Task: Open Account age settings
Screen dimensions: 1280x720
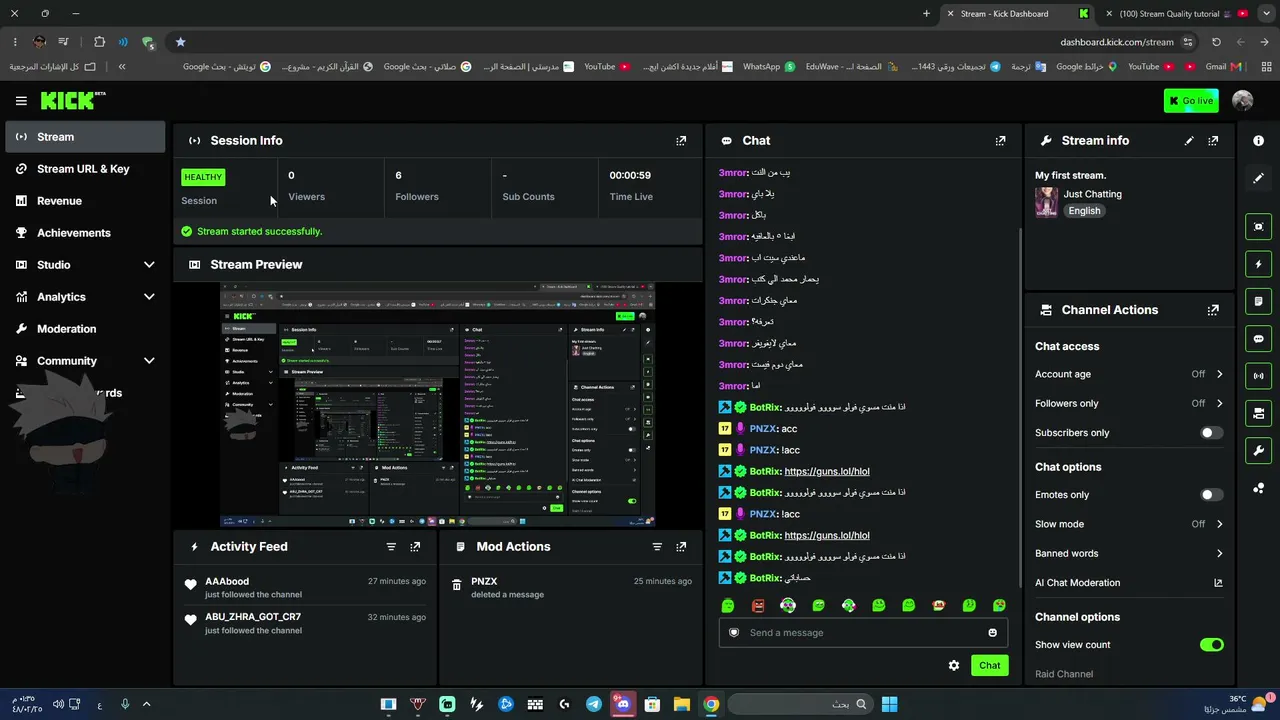Action: coord(1129,374)
